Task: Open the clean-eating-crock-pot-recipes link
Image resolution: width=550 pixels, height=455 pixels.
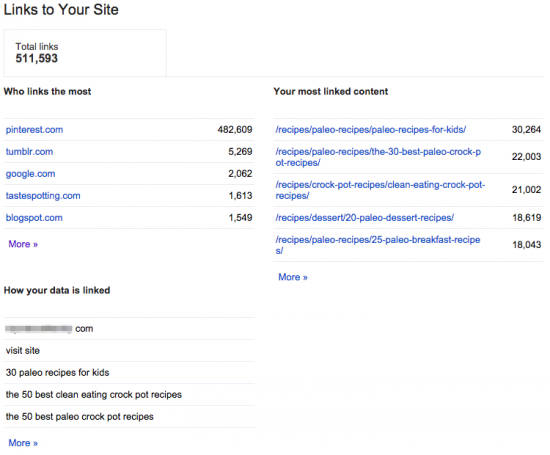Action: click(380, 190)
